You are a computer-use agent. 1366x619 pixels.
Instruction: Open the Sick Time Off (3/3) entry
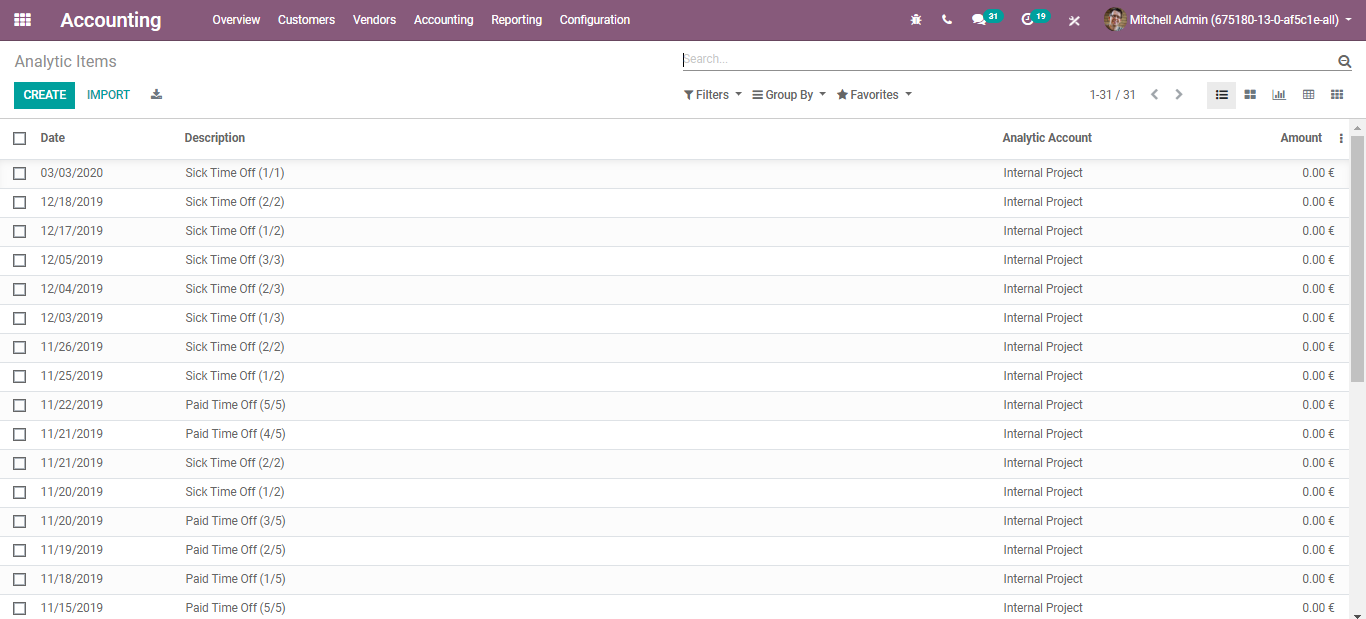click(235, 260)
